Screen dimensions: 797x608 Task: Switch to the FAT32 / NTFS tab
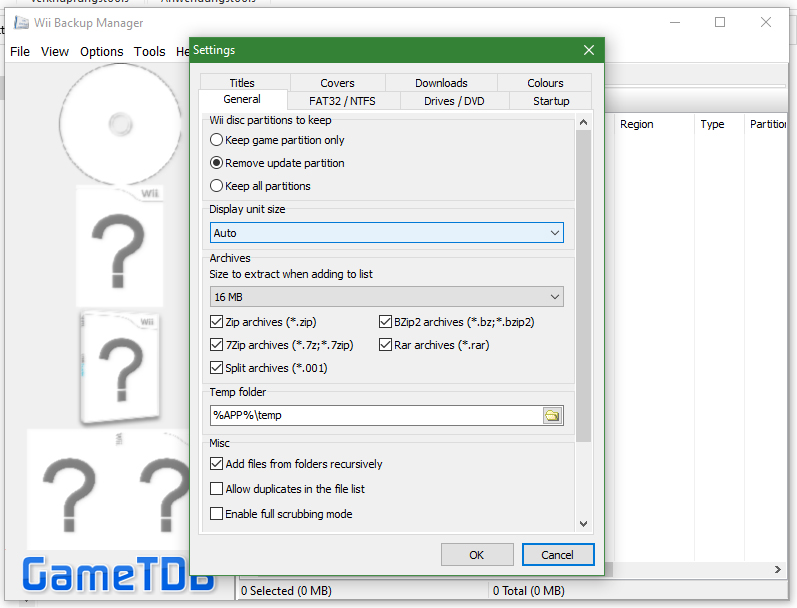342,101
